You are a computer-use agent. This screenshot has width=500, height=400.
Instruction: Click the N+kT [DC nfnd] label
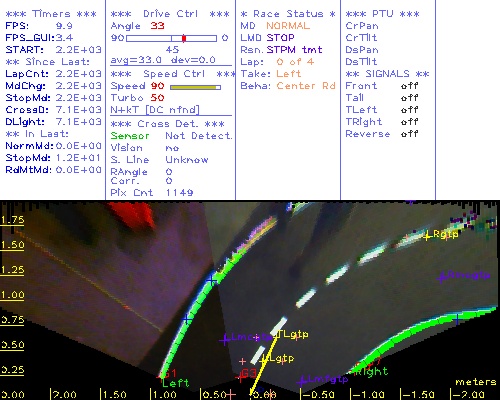(155, 110)
